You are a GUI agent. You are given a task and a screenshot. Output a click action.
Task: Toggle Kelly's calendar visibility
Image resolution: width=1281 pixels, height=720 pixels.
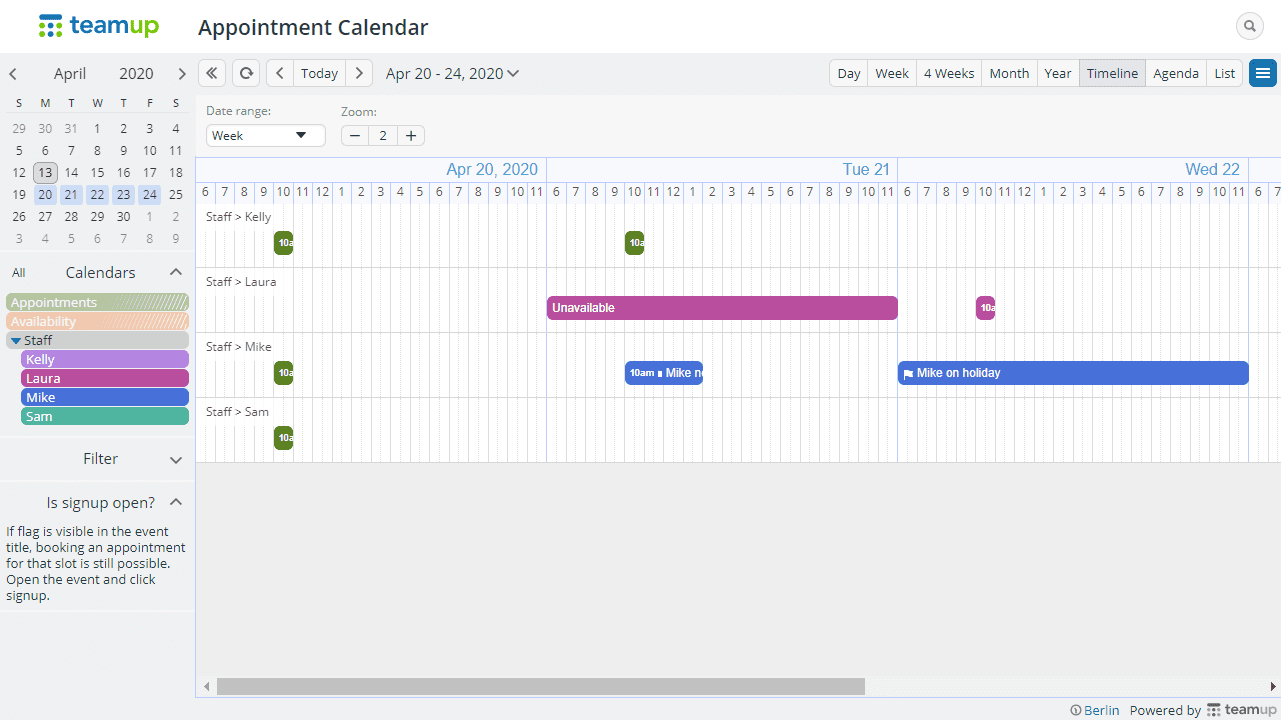coord(105,359)
